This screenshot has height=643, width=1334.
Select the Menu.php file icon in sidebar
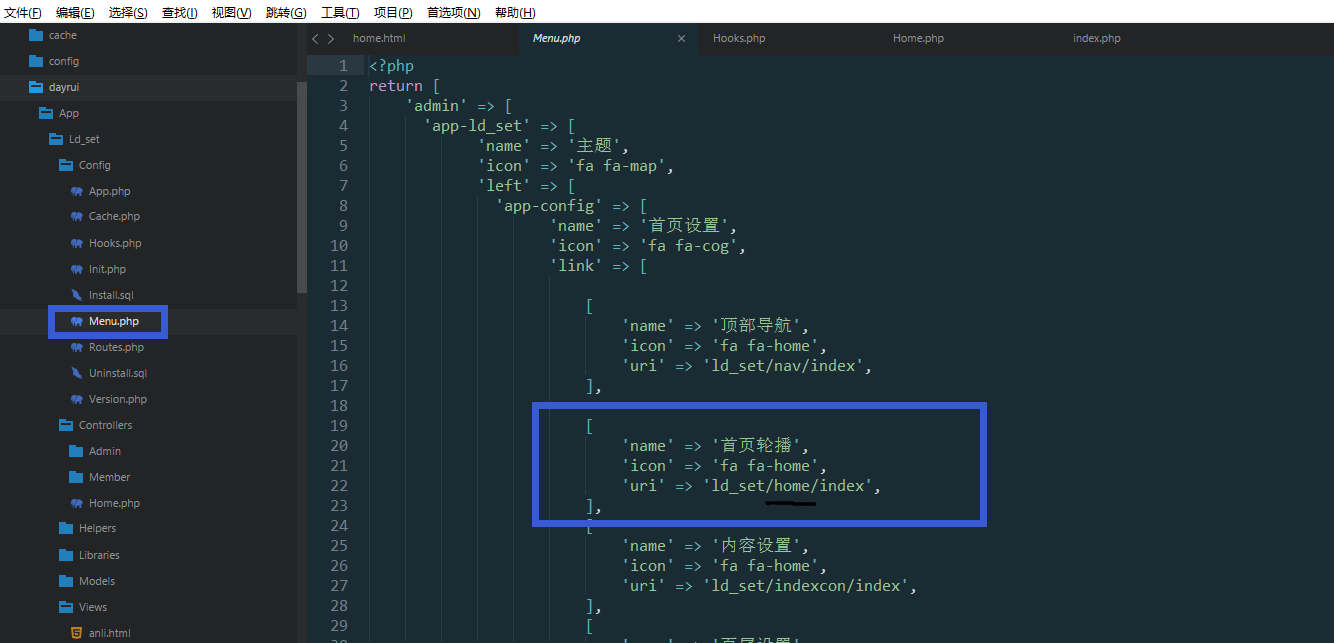coord(76,321)
